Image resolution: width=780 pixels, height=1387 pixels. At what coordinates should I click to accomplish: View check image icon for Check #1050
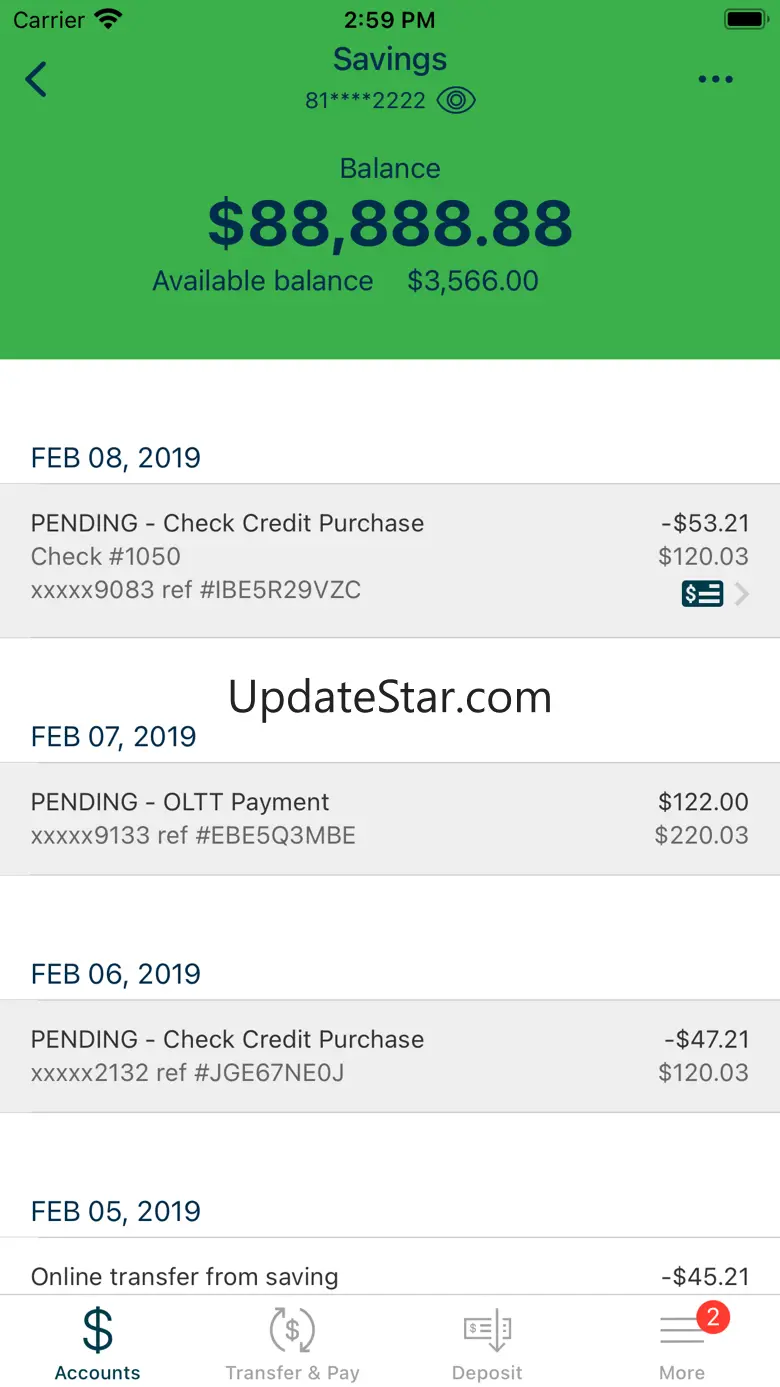pos(702,594)
